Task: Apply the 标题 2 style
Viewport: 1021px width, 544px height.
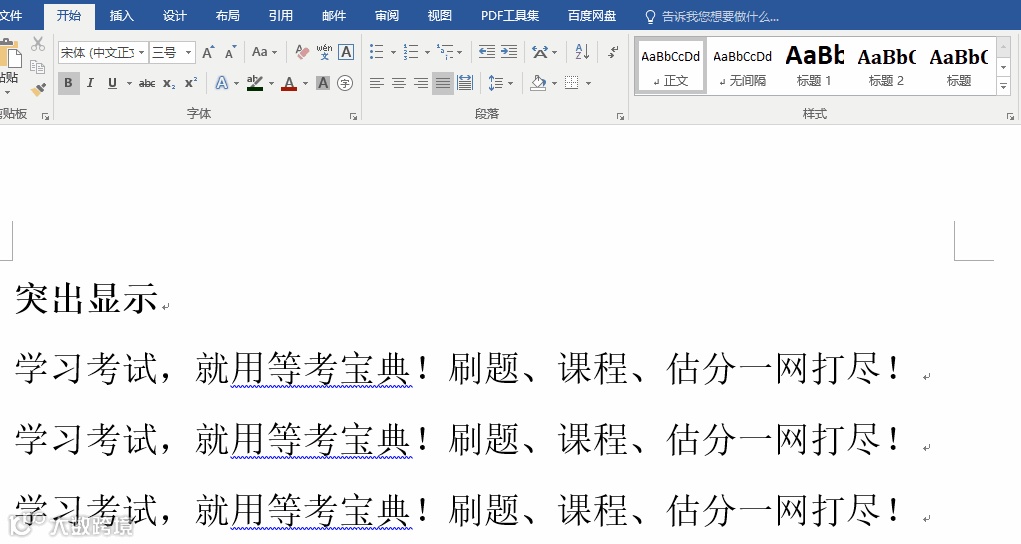Action: [x=886, y=66]
